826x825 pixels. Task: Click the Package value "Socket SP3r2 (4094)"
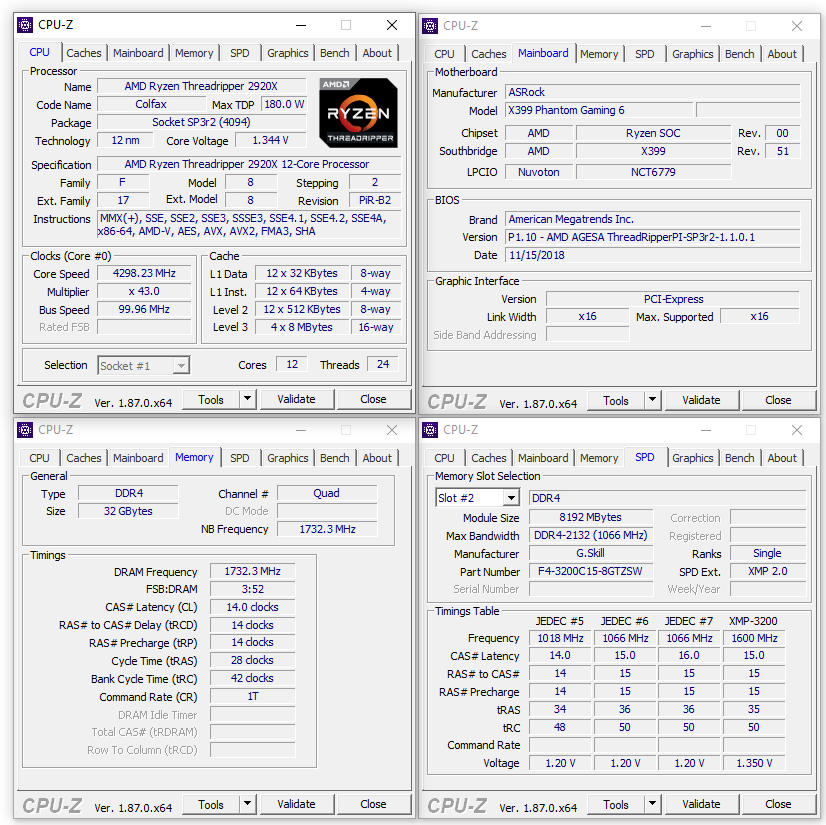point(201,122)
